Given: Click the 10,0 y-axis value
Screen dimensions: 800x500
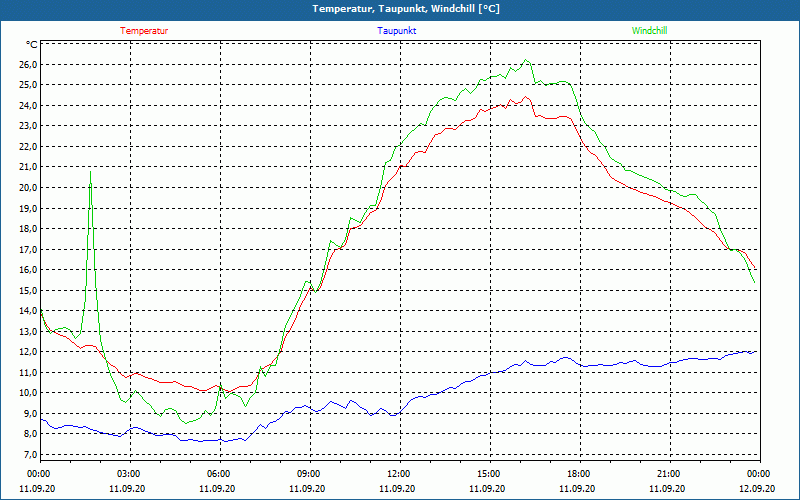Looking at the screenshot, I should 29,393.
